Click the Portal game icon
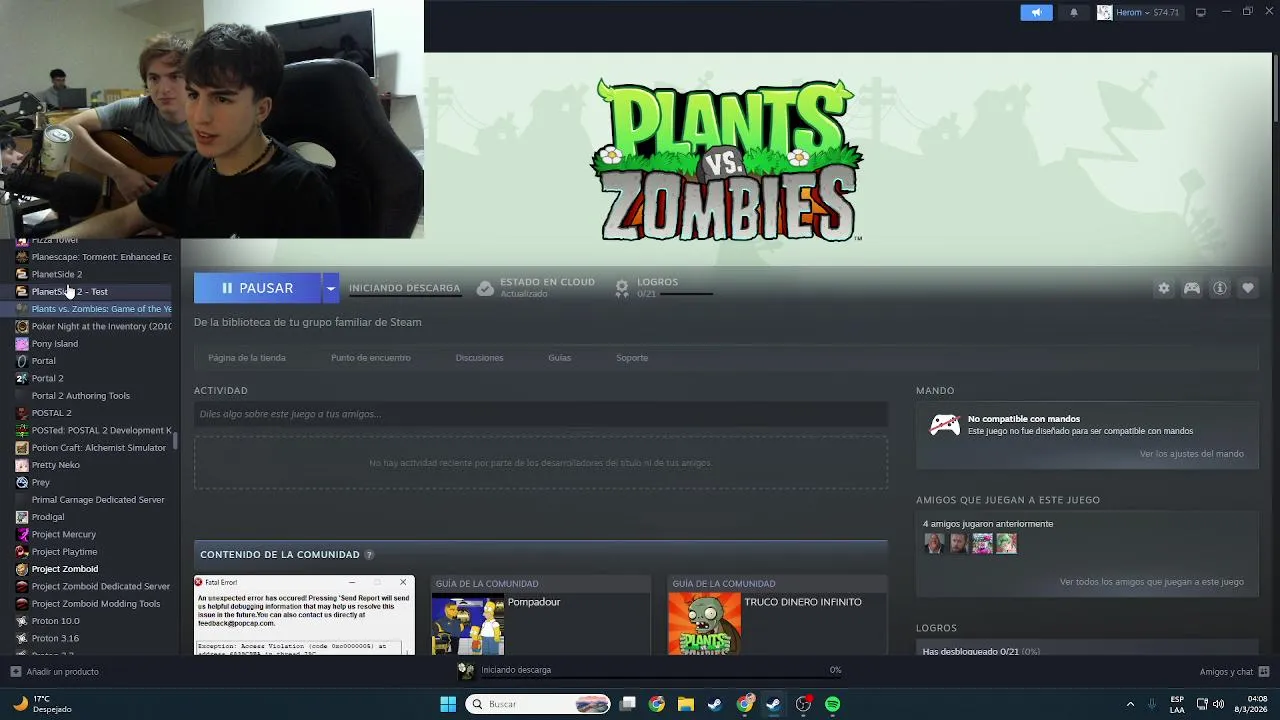 click(x=22, y=361)
